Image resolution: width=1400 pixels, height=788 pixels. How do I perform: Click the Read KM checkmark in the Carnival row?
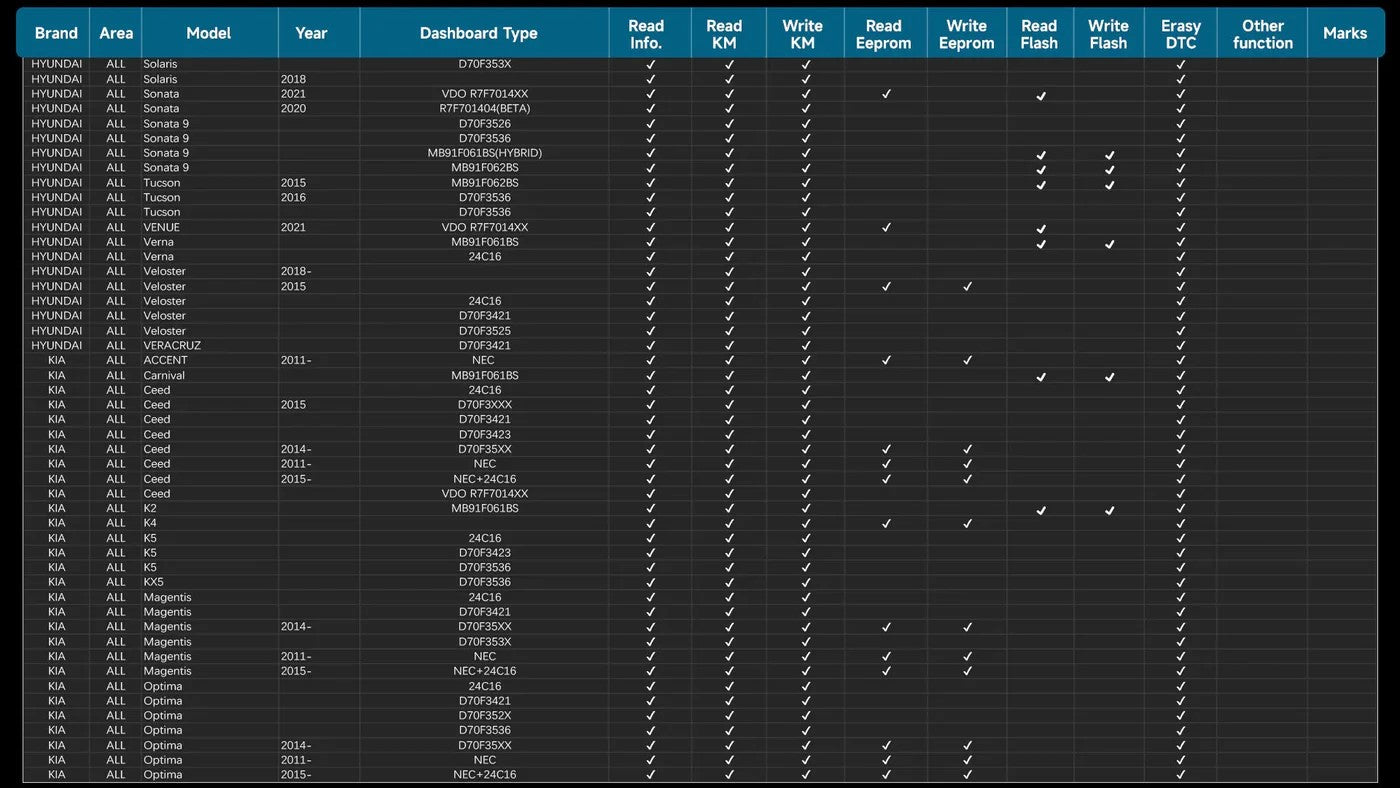click(729, 376)
